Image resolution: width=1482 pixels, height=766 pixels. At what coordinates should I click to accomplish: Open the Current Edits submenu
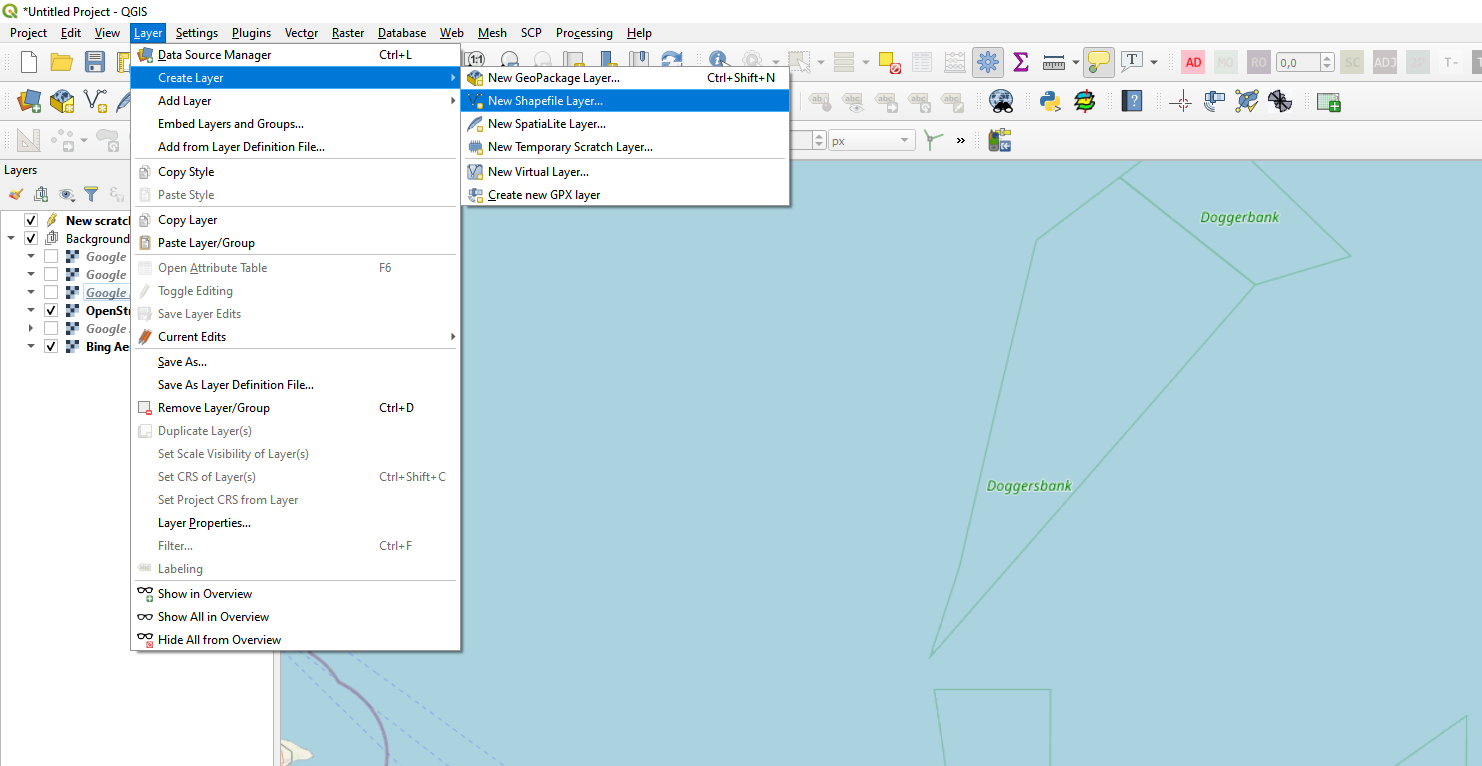(x=295, y=337)
